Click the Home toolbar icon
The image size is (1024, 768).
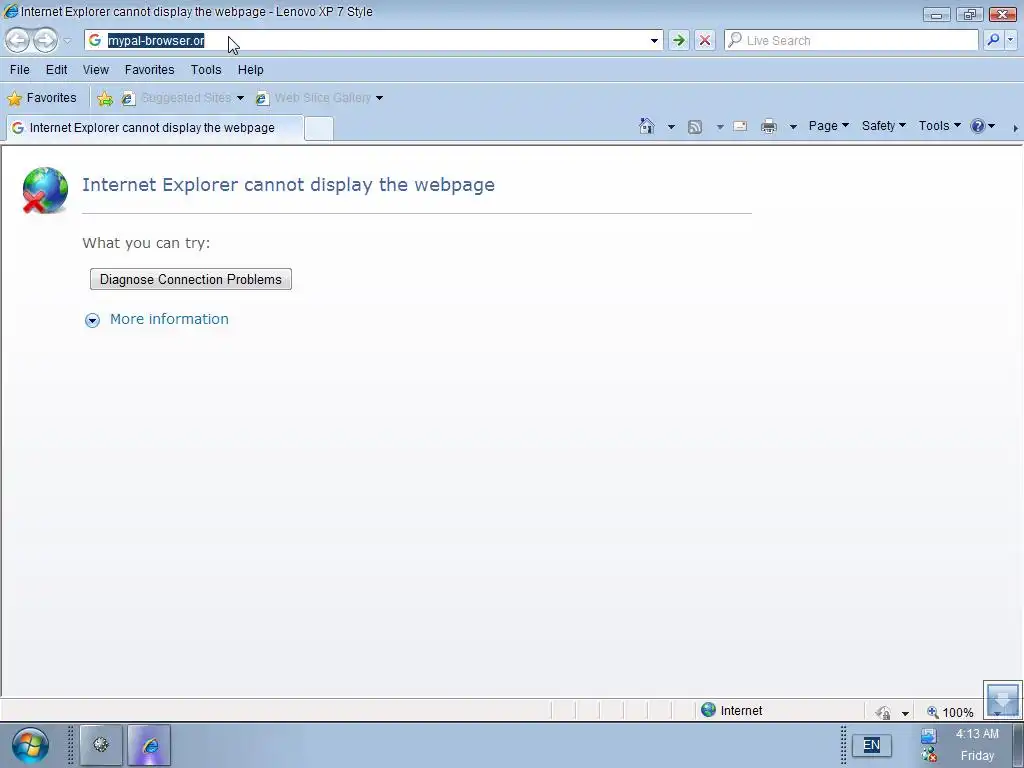647,126
